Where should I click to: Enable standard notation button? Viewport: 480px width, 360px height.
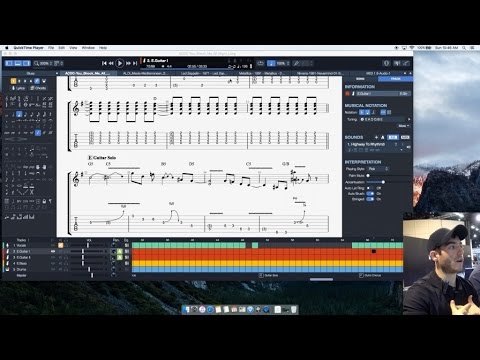pyautogui.click(x=361, y=112)
